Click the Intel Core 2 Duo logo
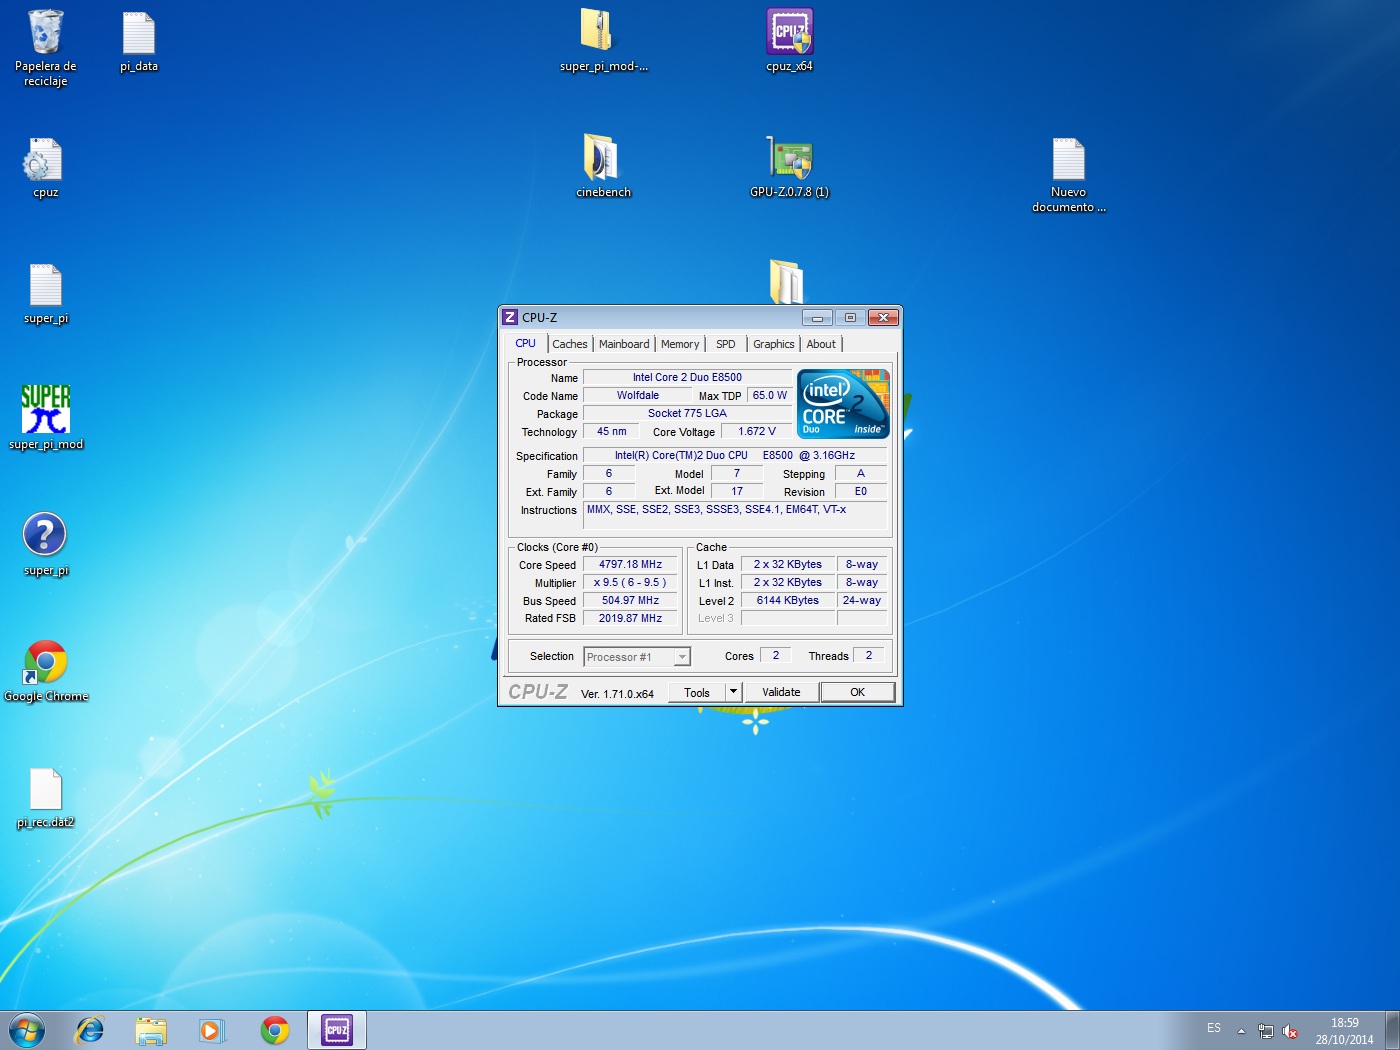This screenshot has width=1400, height=1050. coord(843,403)
